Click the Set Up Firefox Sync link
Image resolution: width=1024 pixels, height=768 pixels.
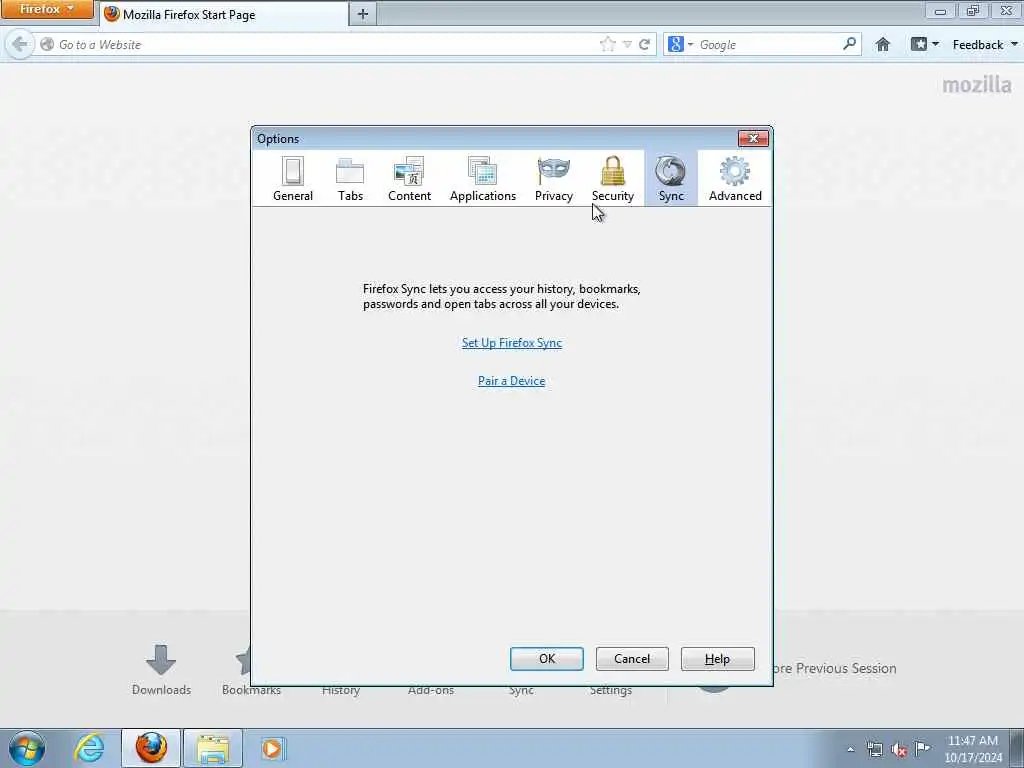tap(512, 343)
